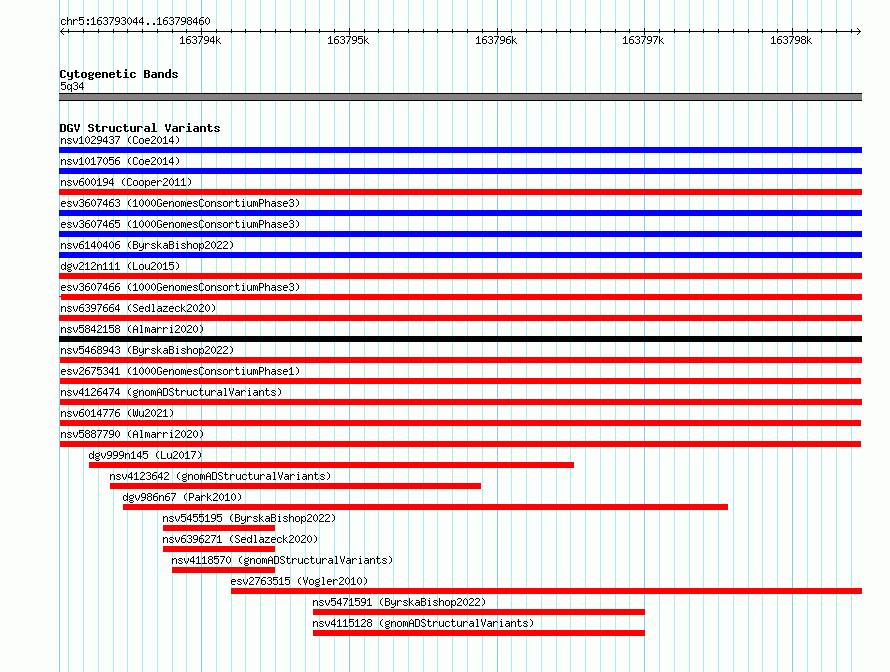Click the chr5:163793044..163798460 coordinate text
This screenshot has width=890, height=672.
click(135, 21)
